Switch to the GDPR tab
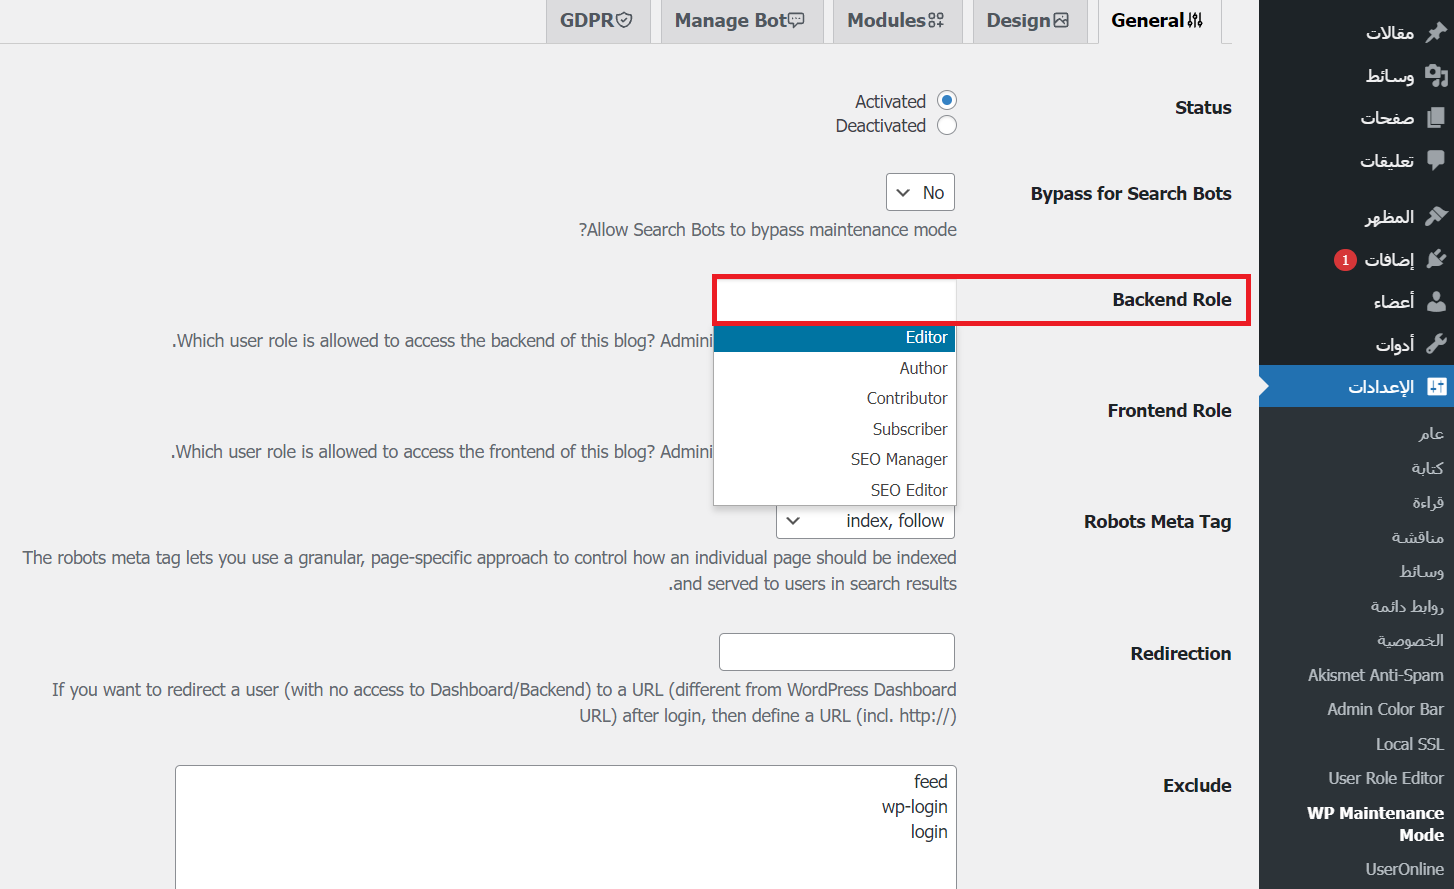 597,21
